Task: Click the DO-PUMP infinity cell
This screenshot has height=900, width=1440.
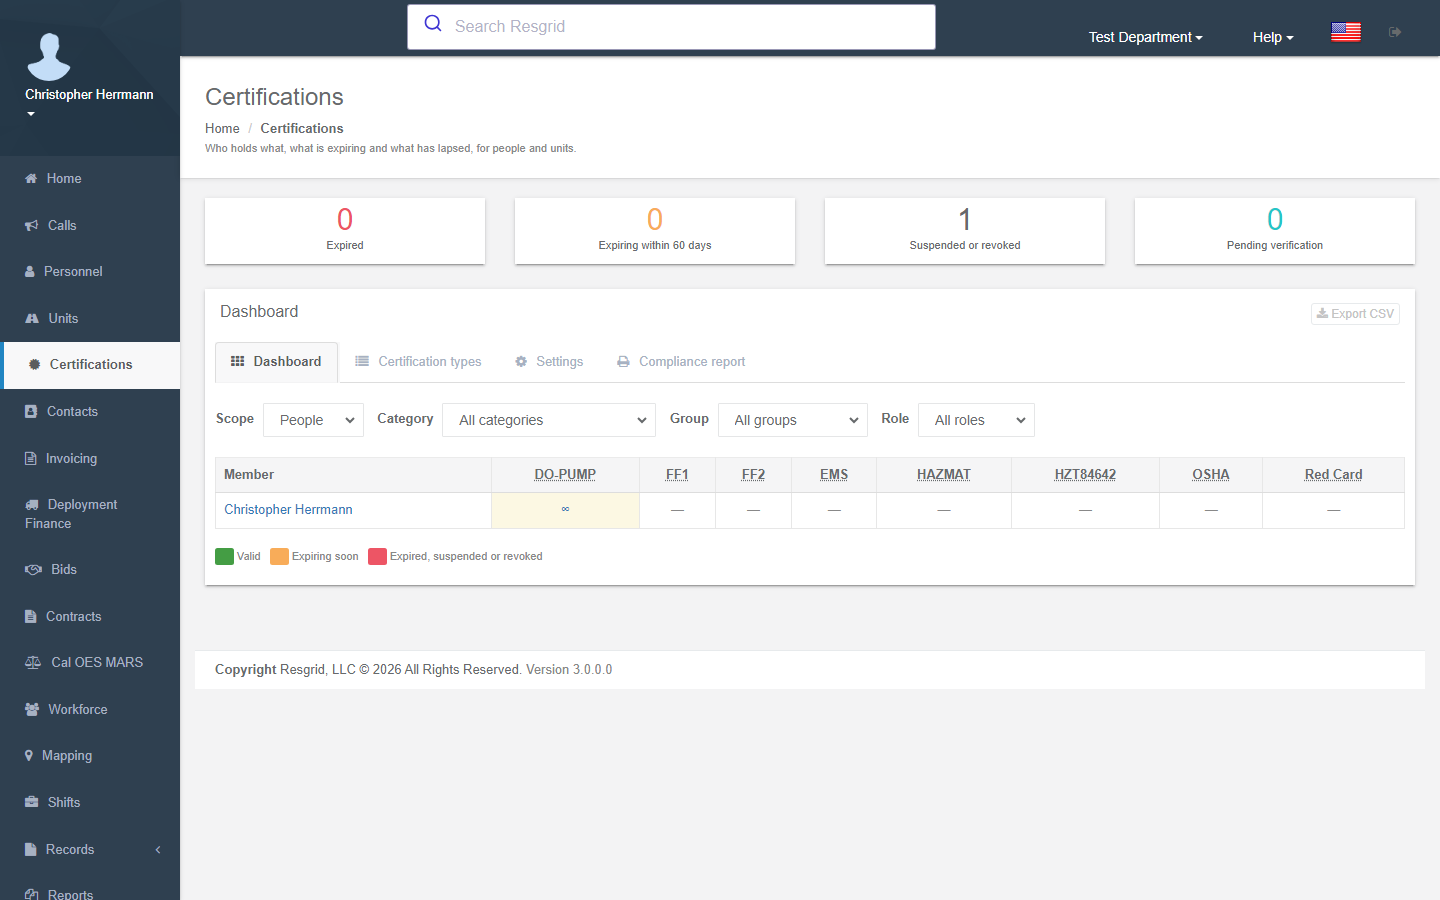Action: [x=565, y=510]
